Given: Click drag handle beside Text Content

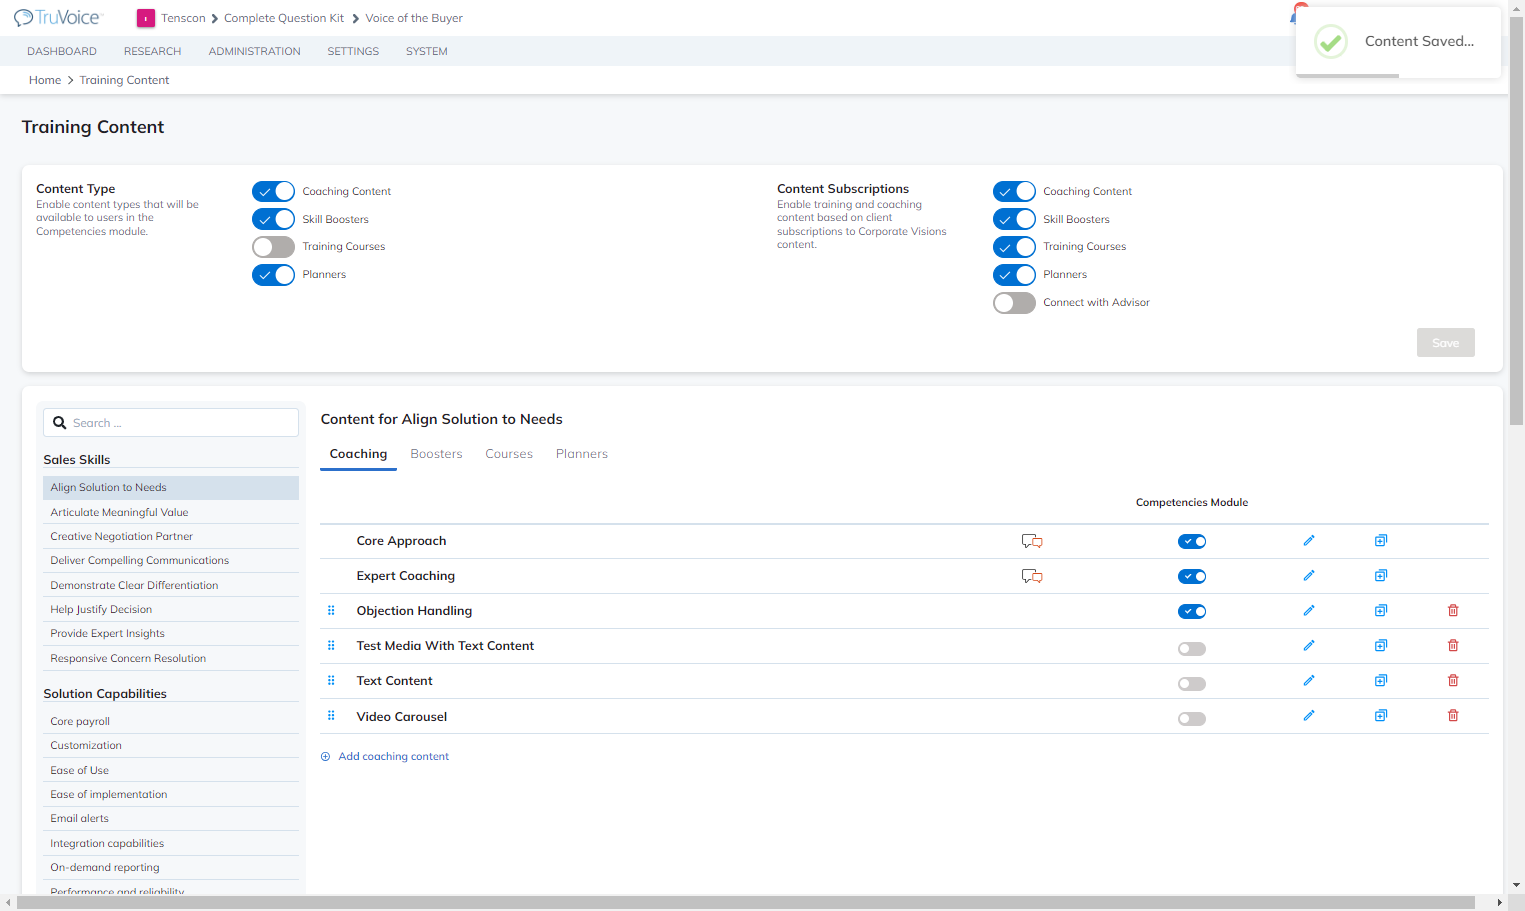Looking at the screenshot, I should (331, 681).
